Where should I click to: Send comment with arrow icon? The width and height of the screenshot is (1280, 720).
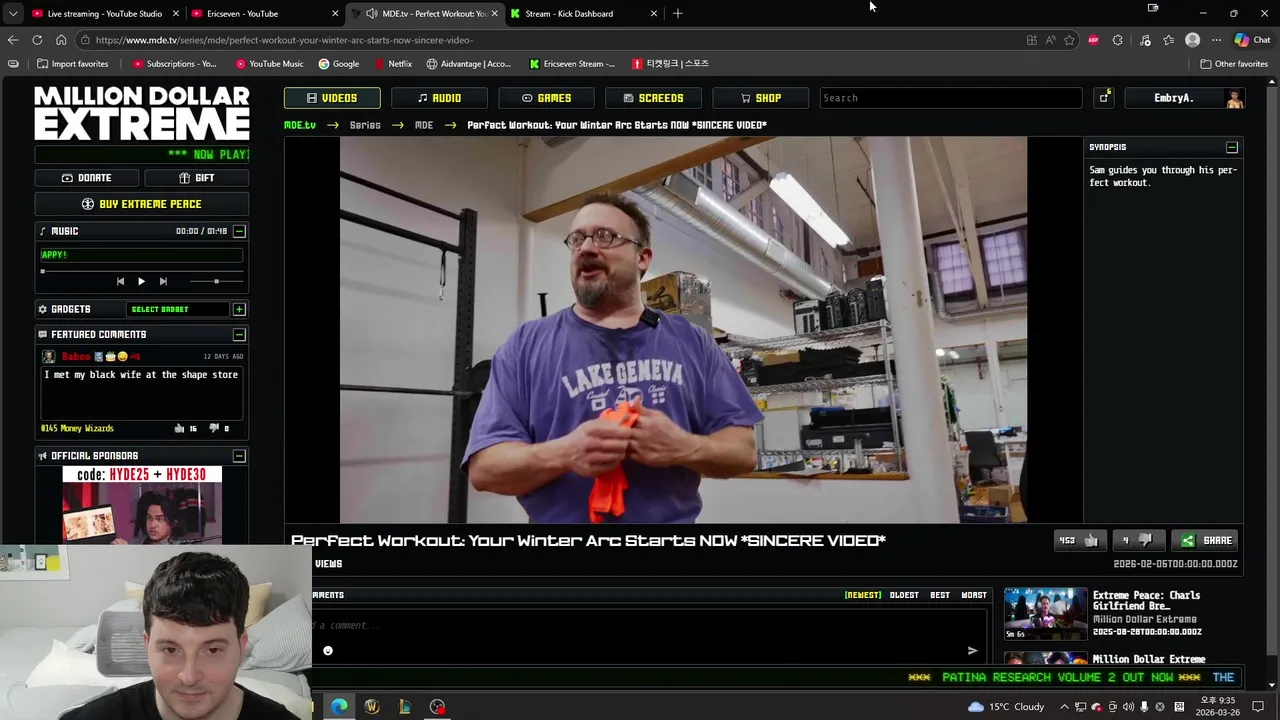pos(972,651)
